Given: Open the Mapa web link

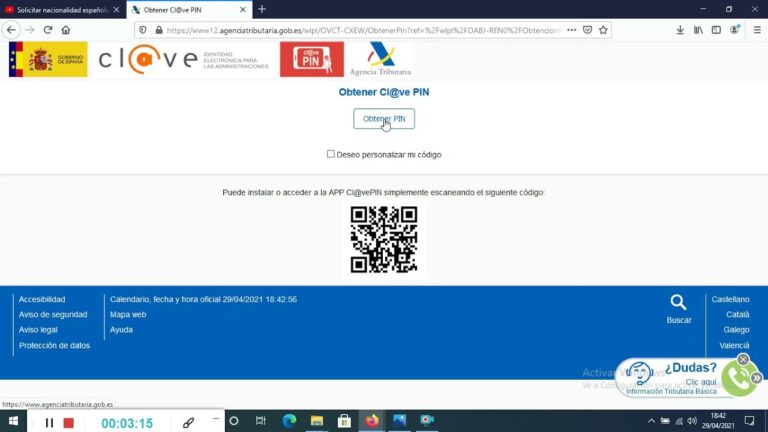Looking at the screenshot, I should [x=128, y=314].
